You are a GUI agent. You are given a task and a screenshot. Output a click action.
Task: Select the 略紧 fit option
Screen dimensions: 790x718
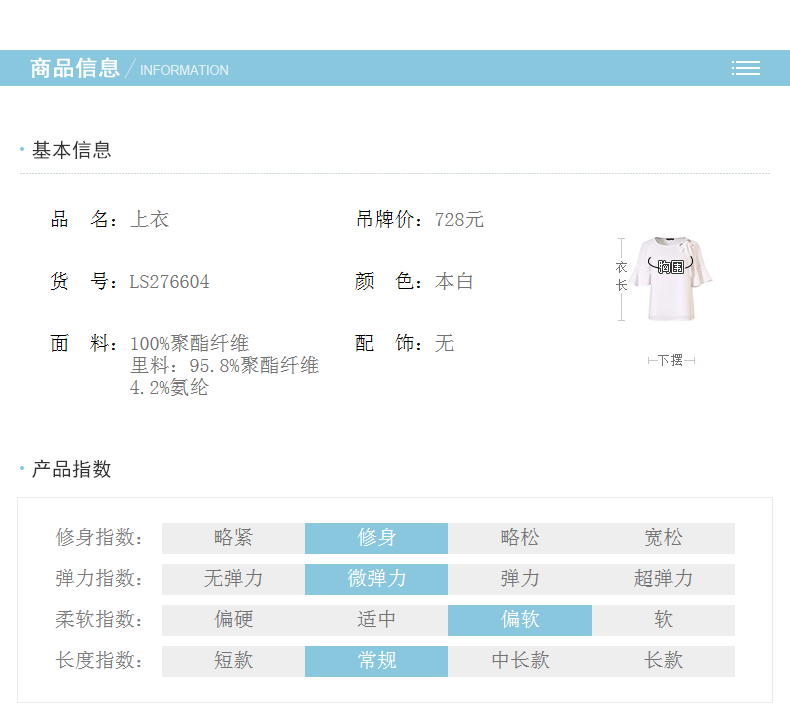point(233,538)
